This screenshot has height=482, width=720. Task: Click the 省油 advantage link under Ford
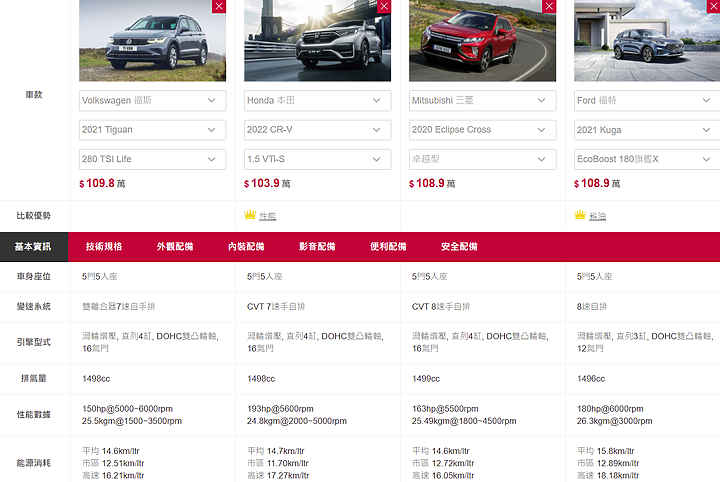pos(597,216)
